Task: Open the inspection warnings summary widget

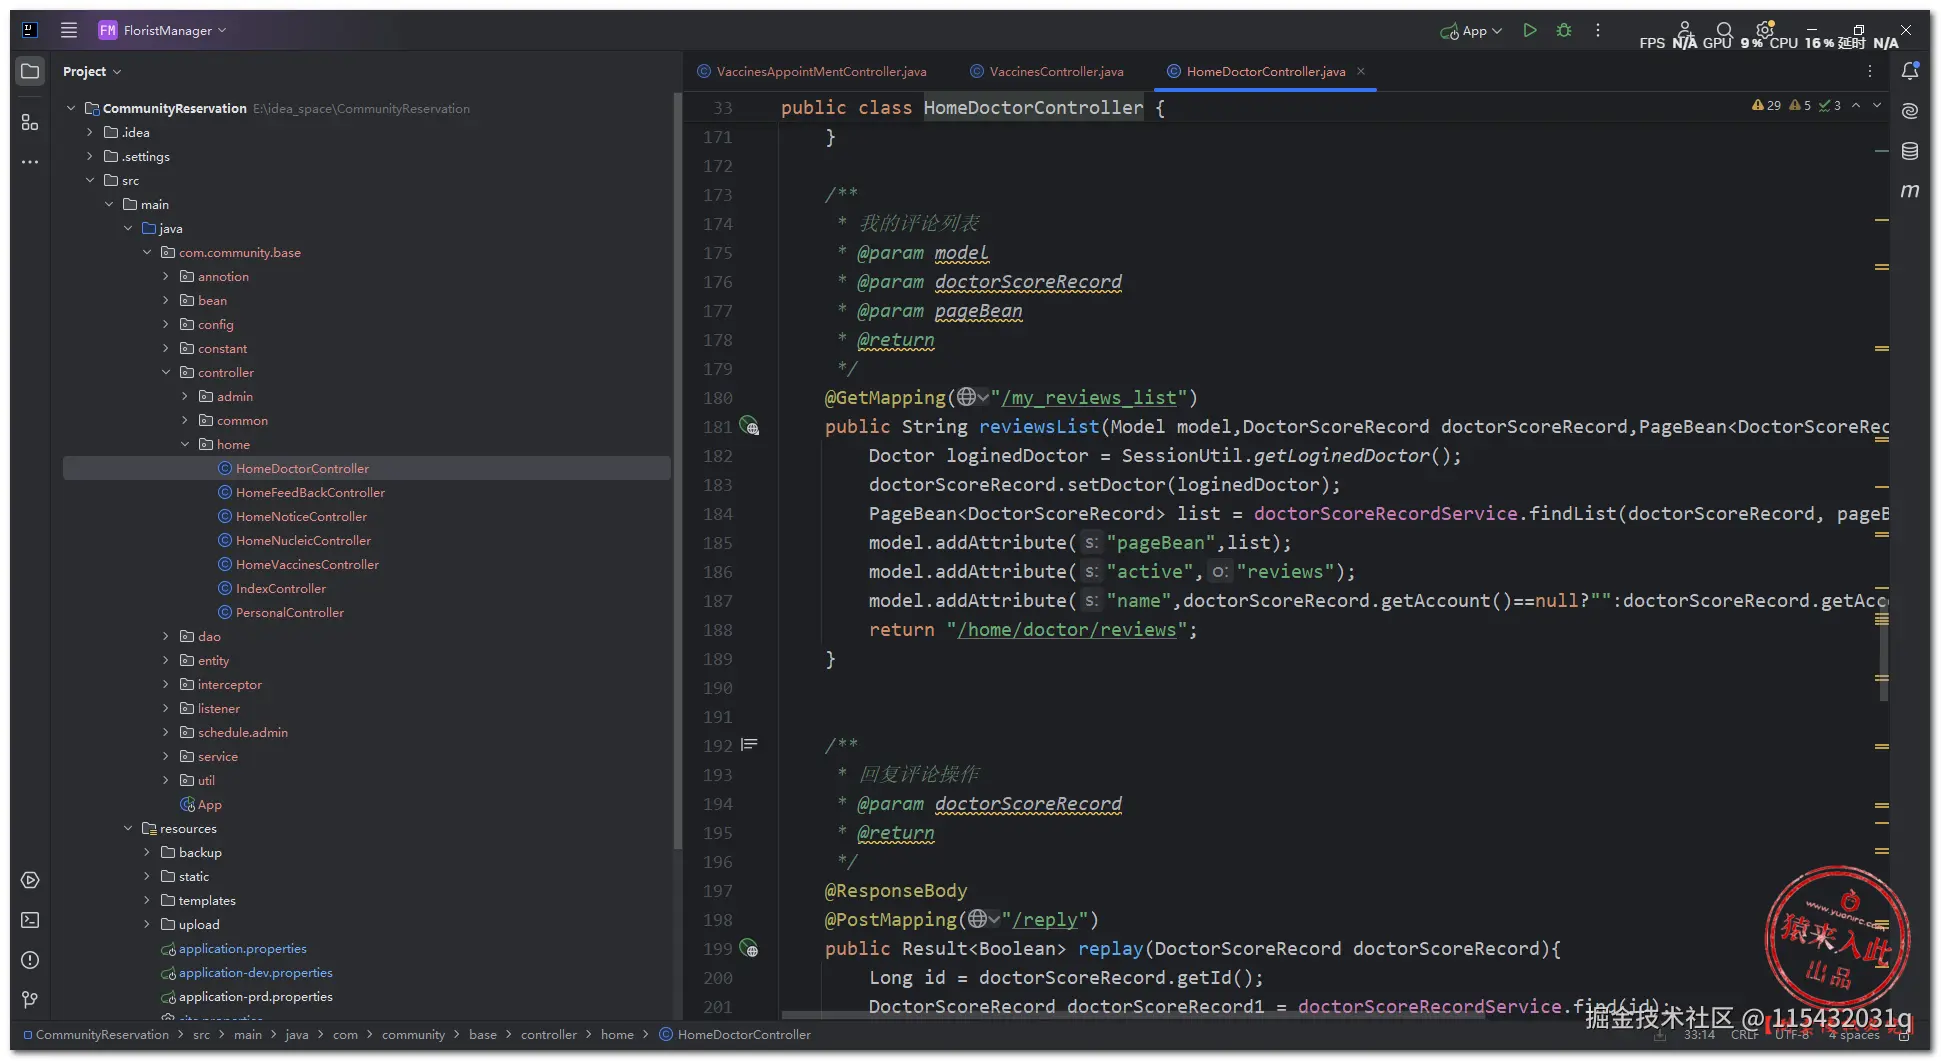Action: (1796, 105)
